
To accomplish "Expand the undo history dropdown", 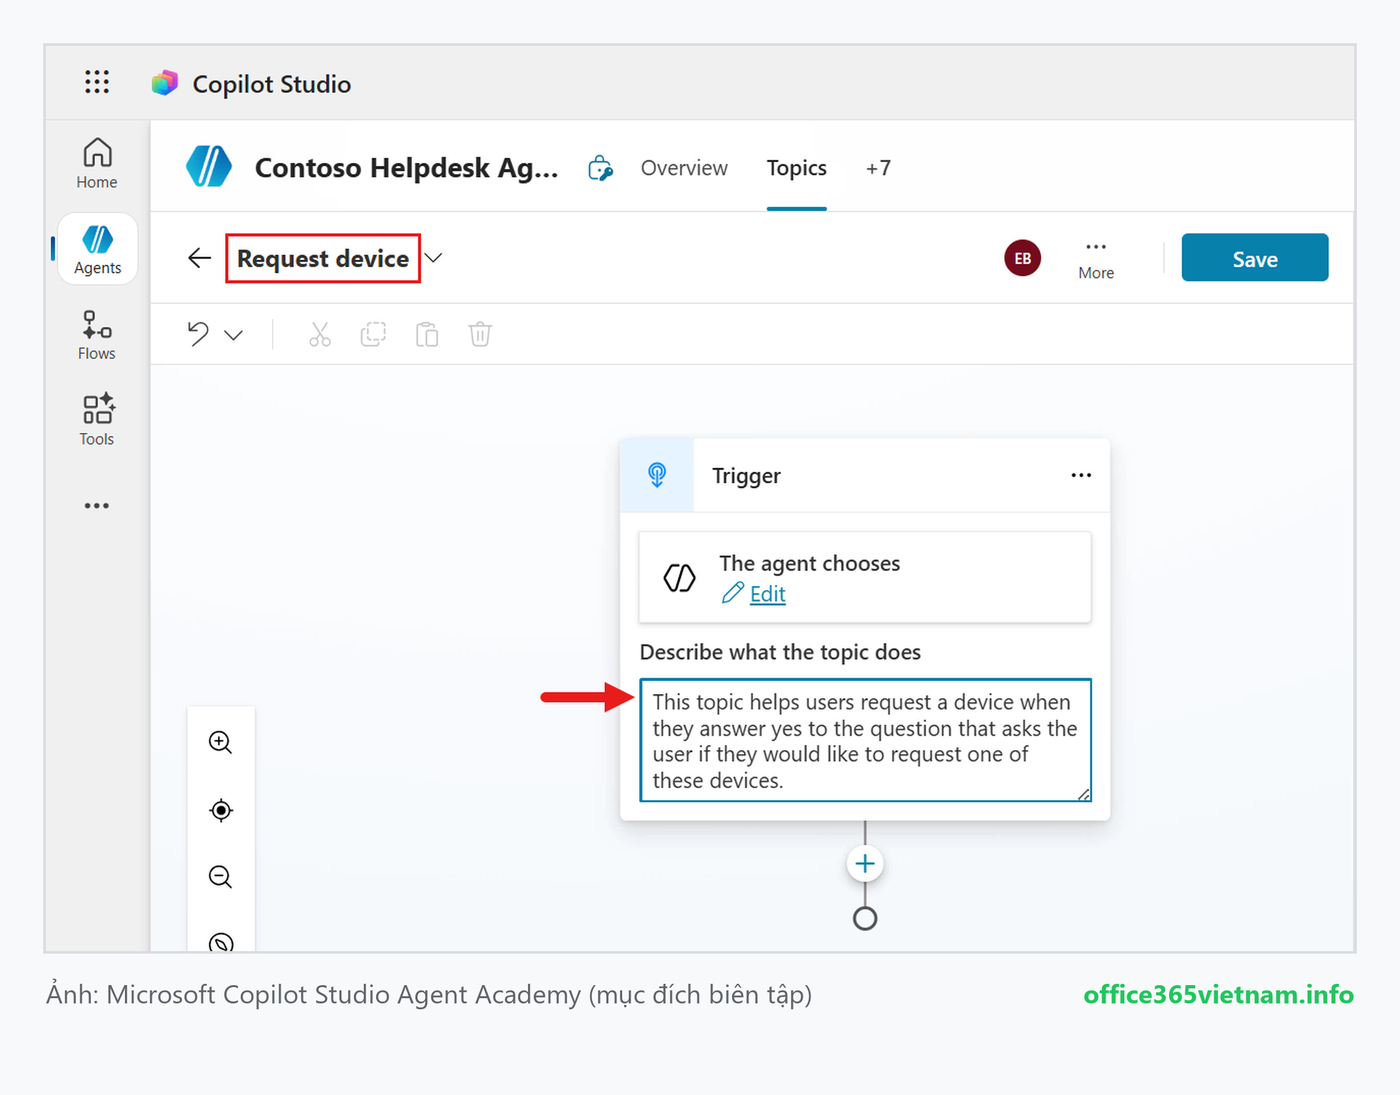I will pyautogui.click(x=234, y=335).
